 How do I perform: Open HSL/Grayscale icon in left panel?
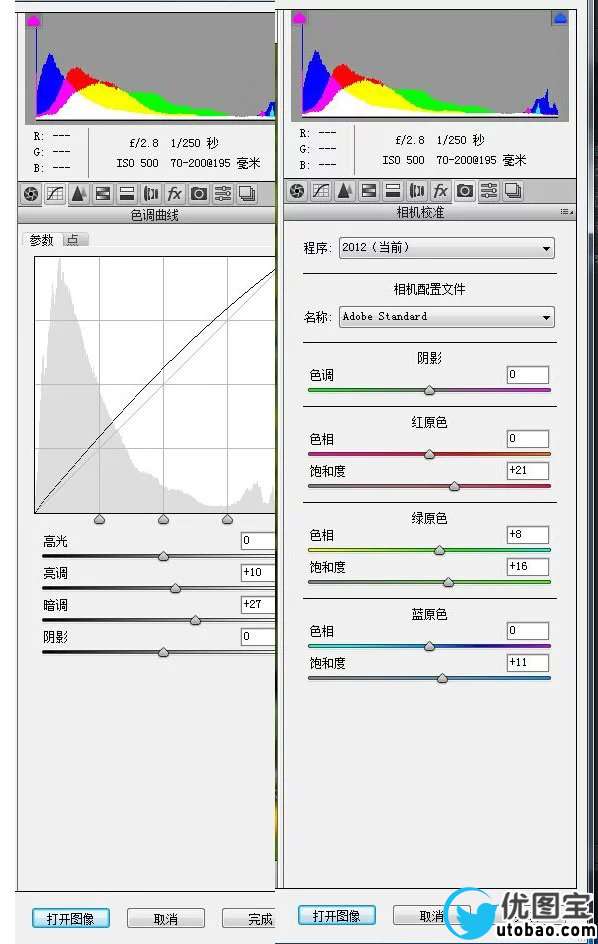[x=103, y=193]
